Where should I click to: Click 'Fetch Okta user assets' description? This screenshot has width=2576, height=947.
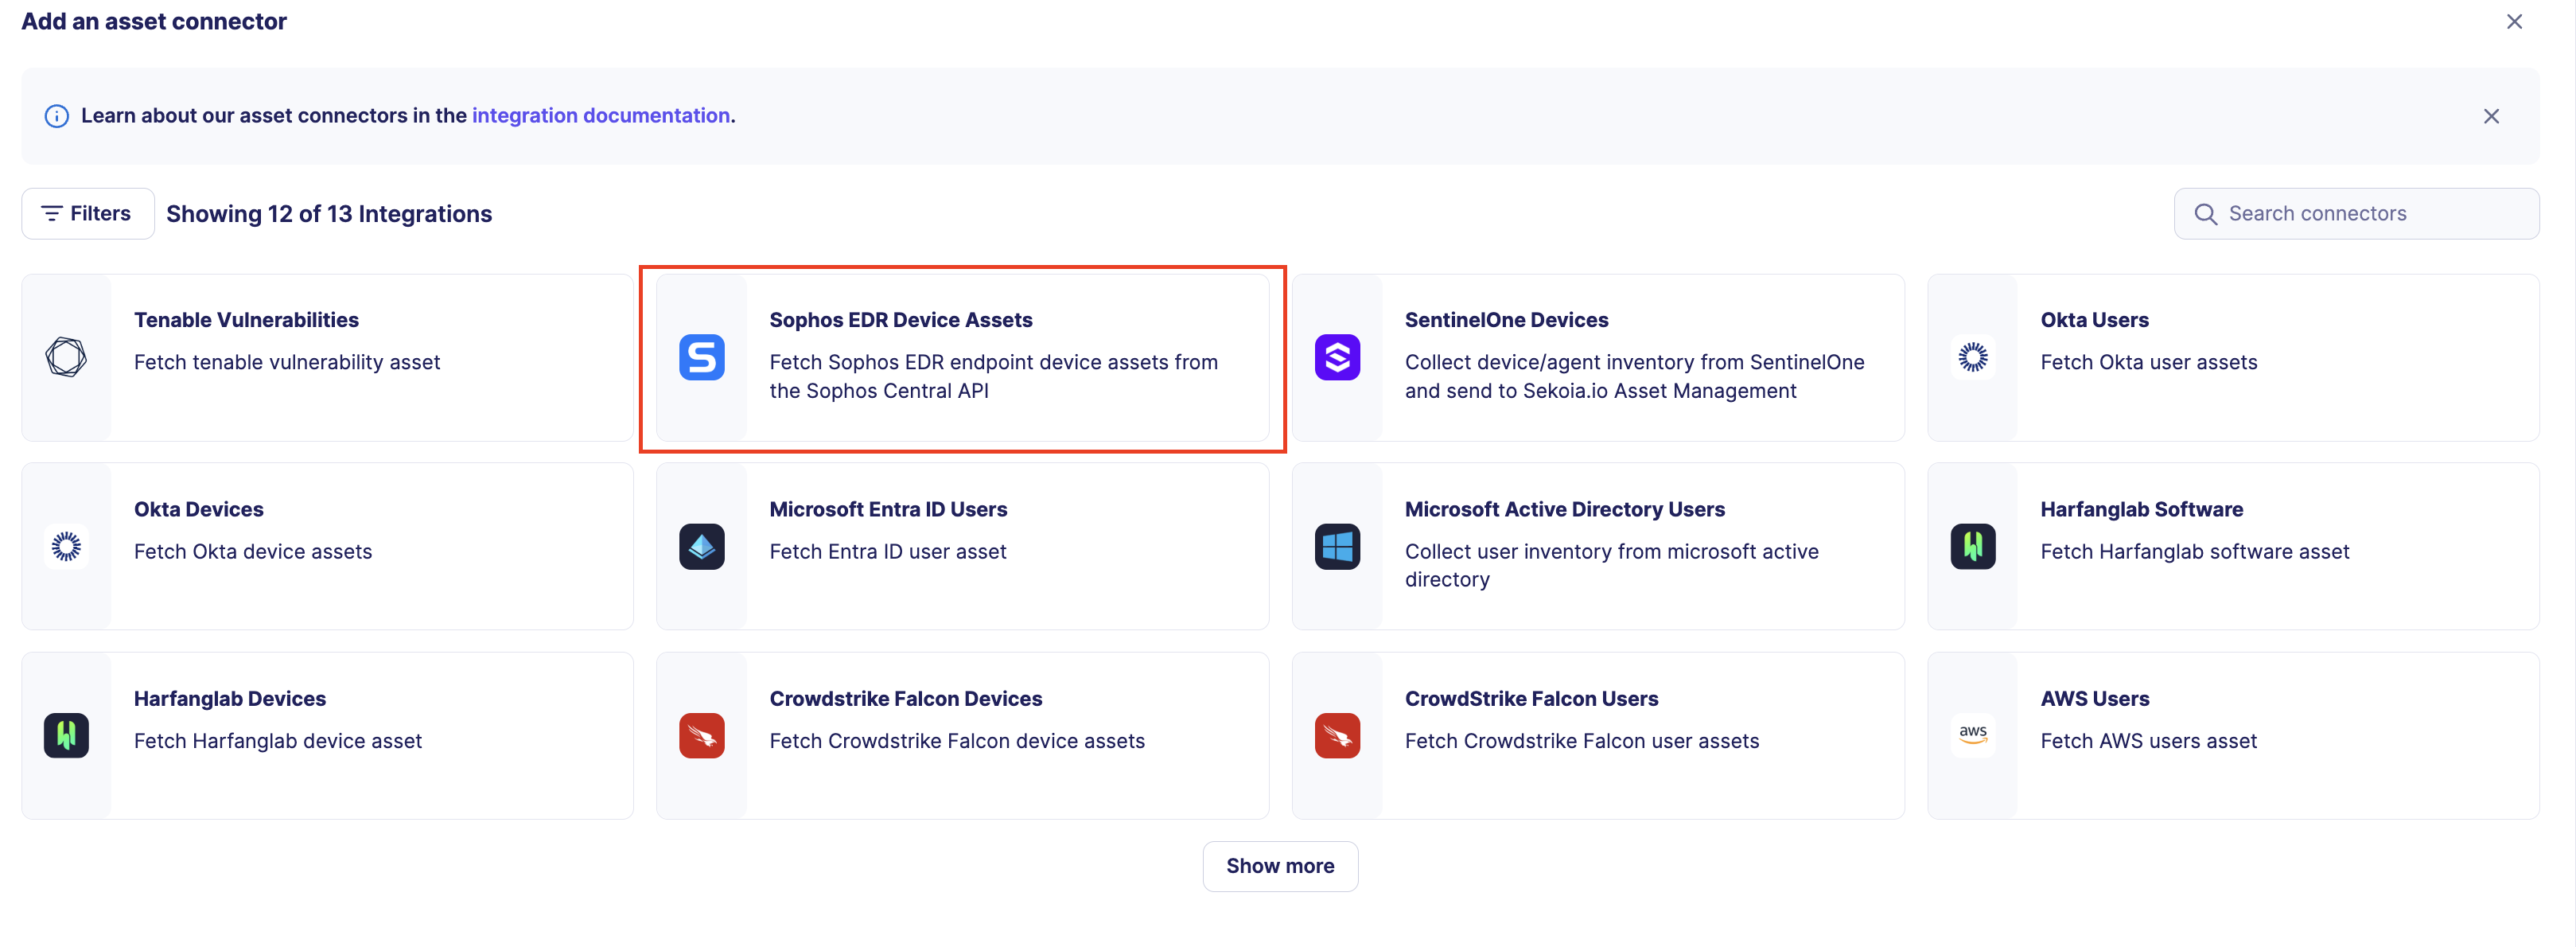pos(2148,362)
